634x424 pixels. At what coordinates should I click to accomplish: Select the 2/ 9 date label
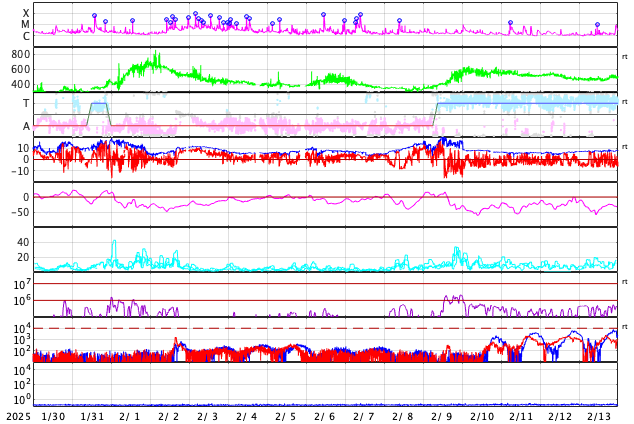click(442, 416)
